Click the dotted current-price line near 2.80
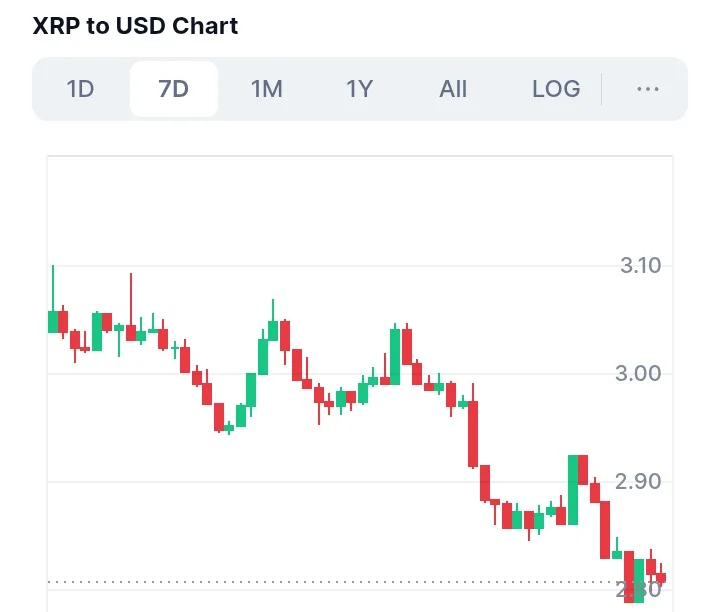Screen dimensions: 703x612 pyautogui.click(x=300, y=581)
